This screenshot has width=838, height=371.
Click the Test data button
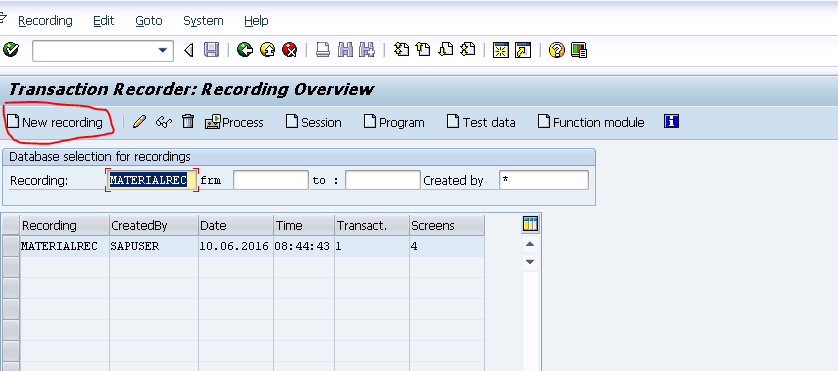(x=481, y=122)
